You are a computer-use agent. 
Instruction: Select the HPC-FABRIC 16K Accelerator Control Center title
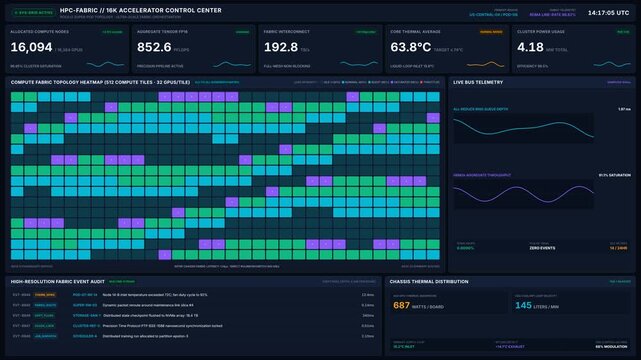[141, 10]
